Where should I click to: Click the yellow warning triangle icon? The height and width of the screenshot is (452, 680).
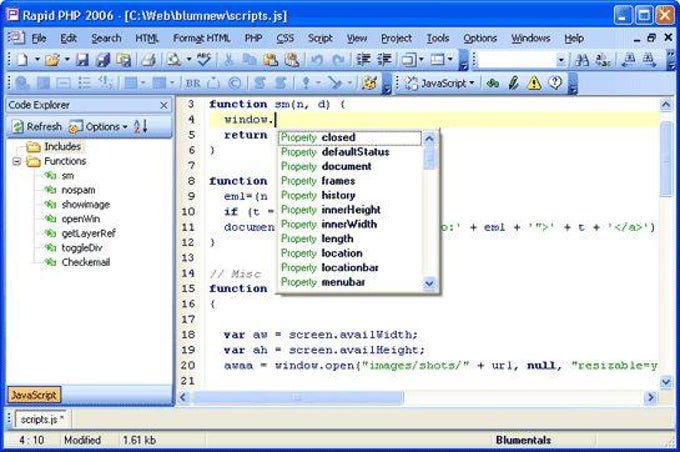pos(534,83)
